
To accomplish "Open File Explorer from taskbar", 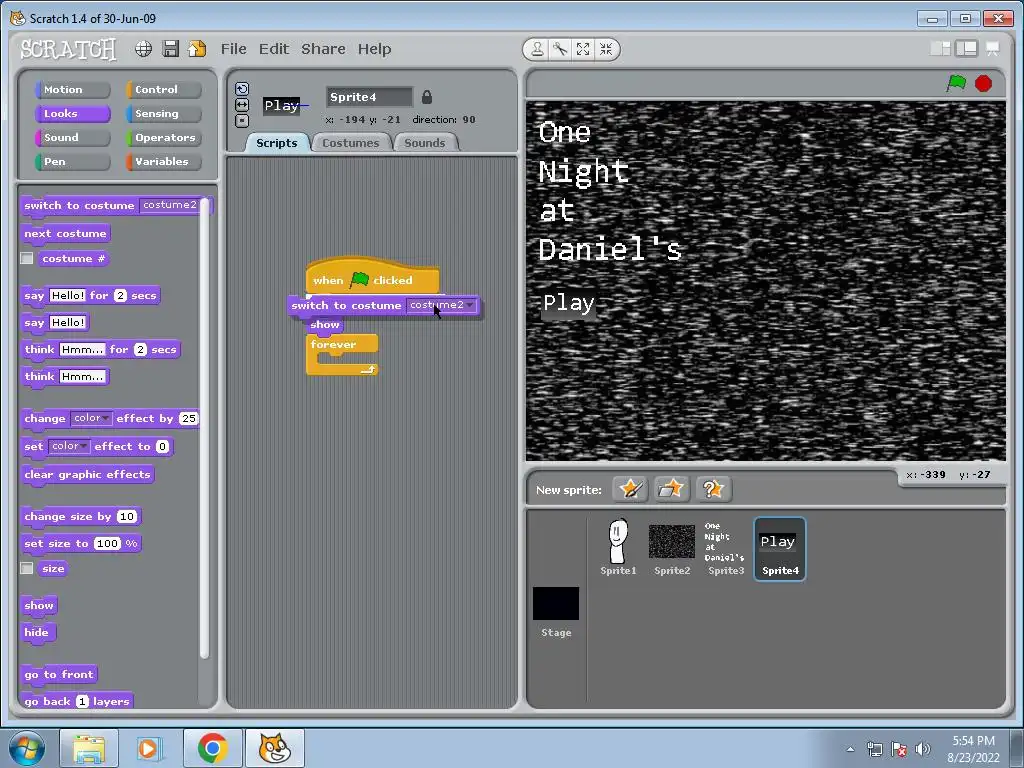I will 89,748.
